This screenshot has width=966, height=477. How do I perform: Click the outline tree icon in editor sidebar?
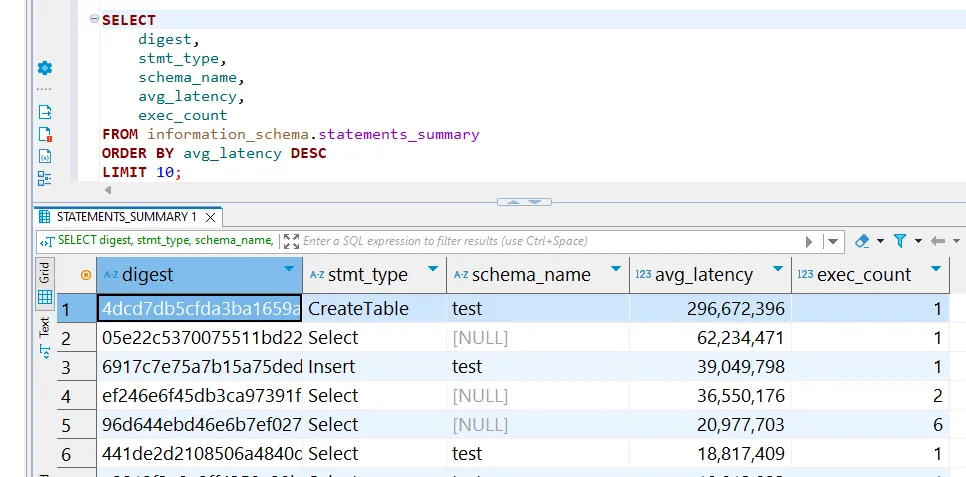coord(44,178)
